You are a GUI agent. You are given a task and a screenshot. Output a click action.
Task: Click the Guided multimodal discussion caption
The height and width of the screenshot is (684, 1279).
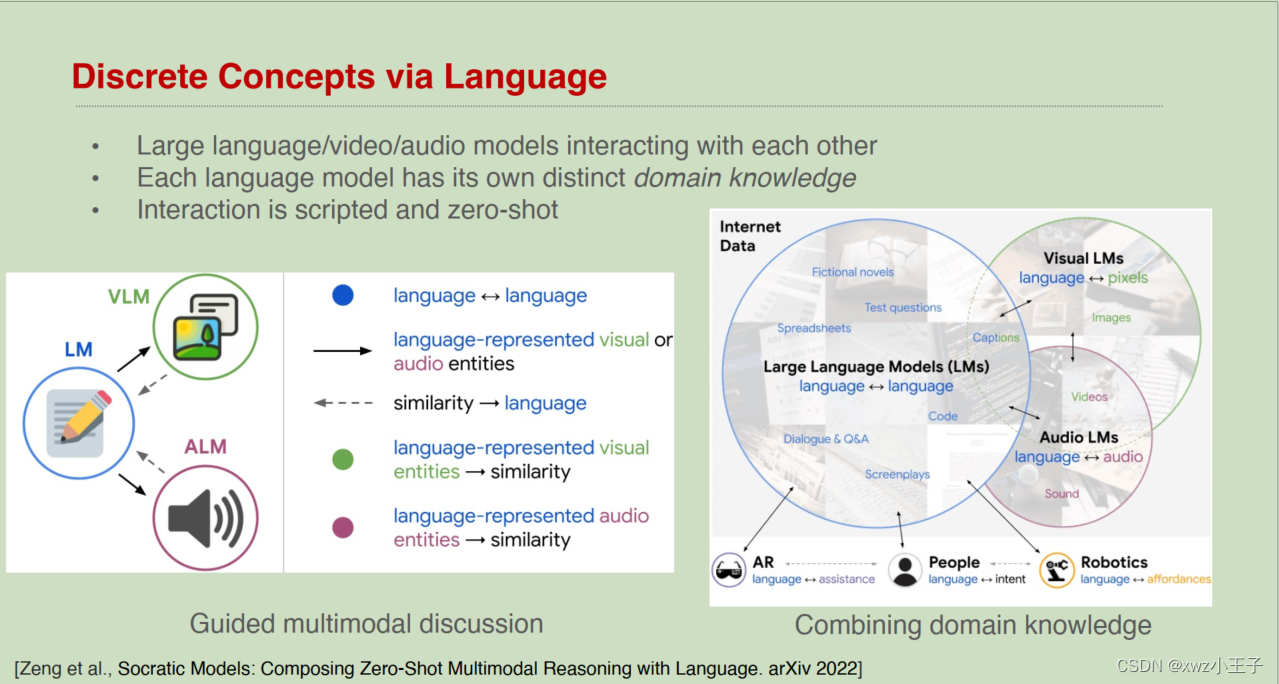366,623
